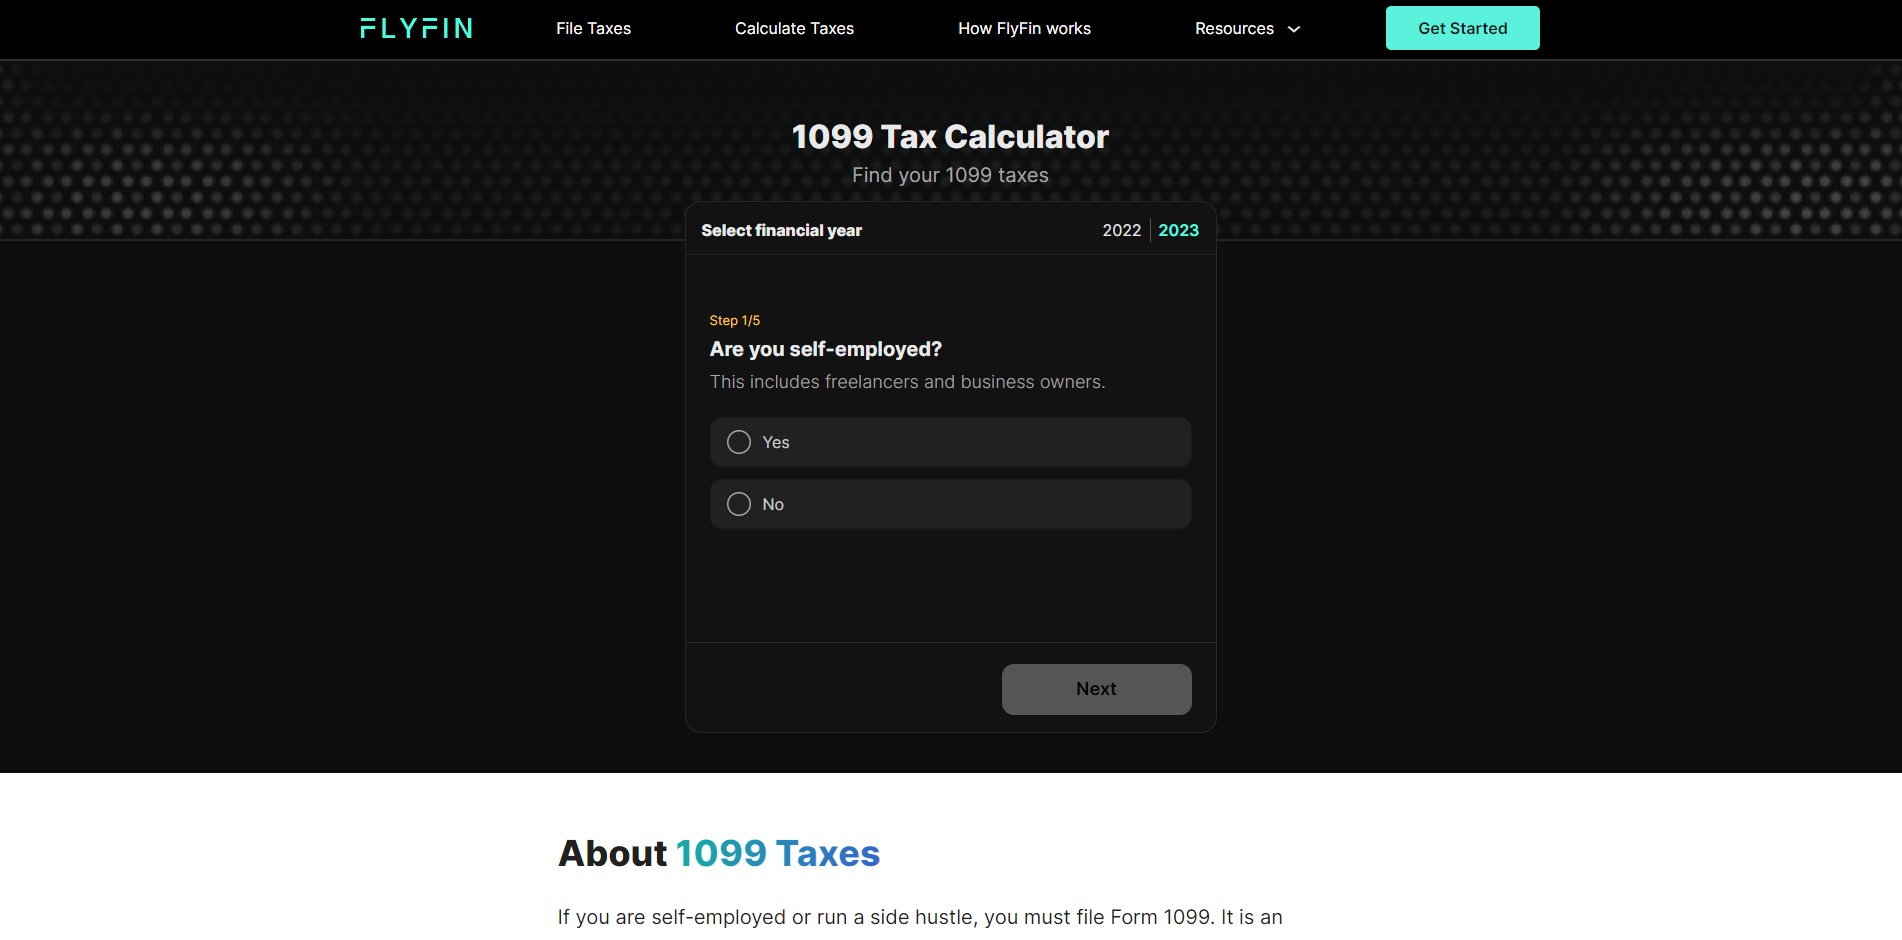The height and width of the screenshot is (940, 1902).
Task: Select the Yes radio circle
Action: (739, 442)
